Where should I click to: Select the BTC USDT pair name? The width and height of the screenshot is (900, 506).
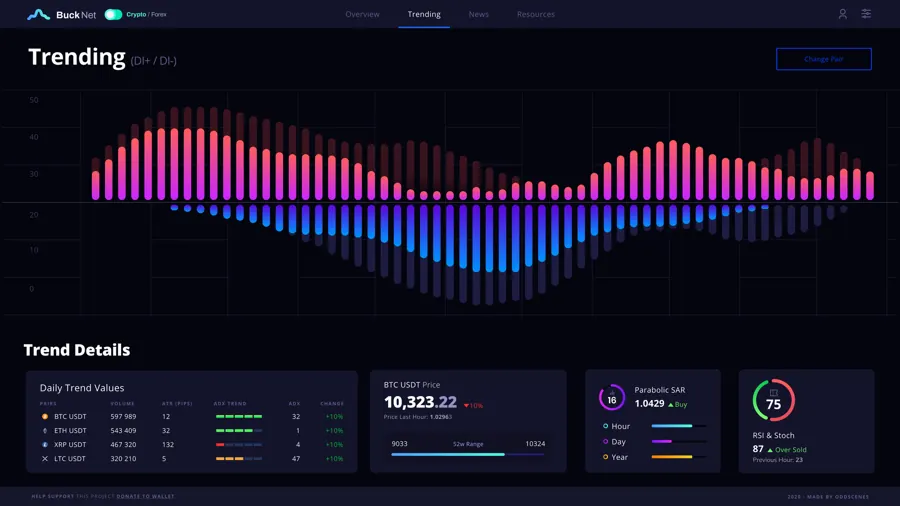[70, 417]
